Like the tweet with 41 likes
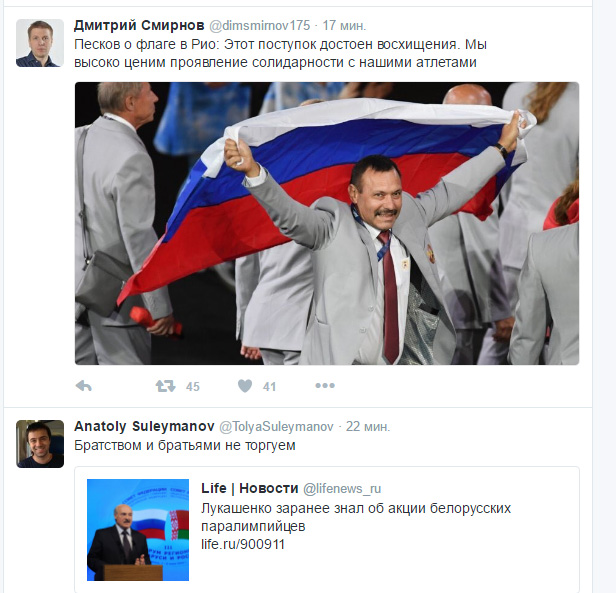 coord(245,386)
